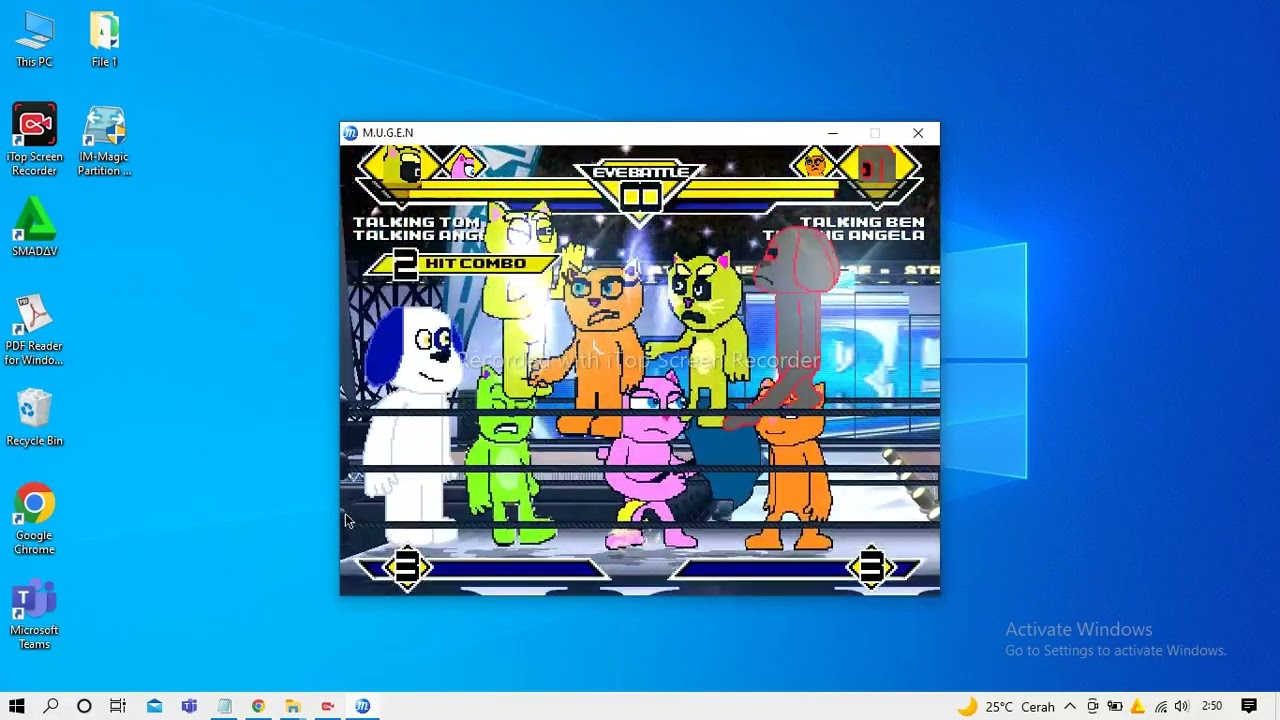Open PDF Reader for Windows shortcut
The image size is (1280, 720).
click(x=34, y=330)
